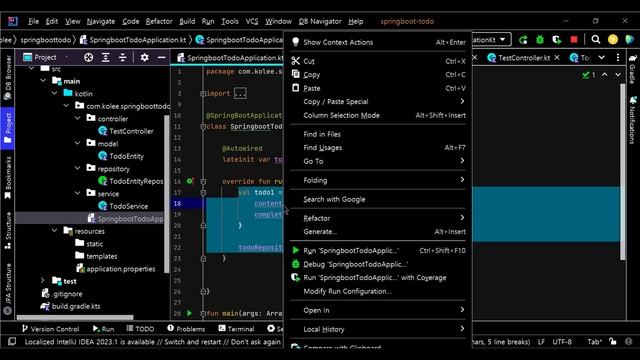Click the Rerun green arrow toolbar icon

tap(523, 40)
